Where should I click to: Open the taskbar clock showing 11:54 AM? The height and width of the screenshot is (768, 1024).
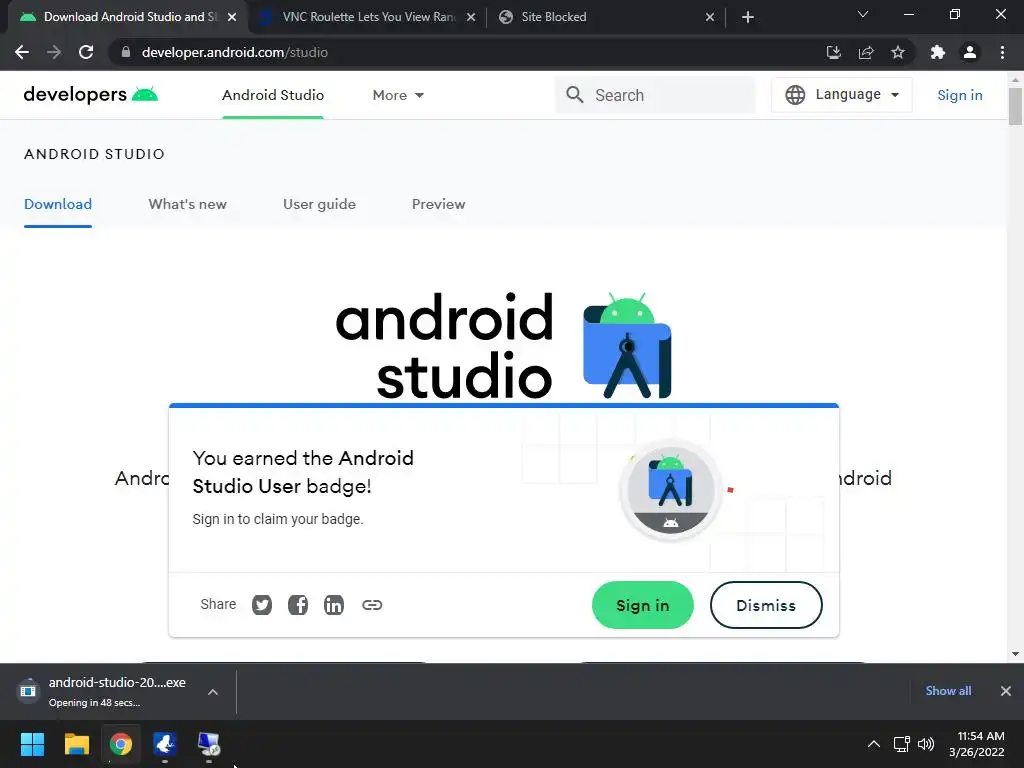point(978,744)
